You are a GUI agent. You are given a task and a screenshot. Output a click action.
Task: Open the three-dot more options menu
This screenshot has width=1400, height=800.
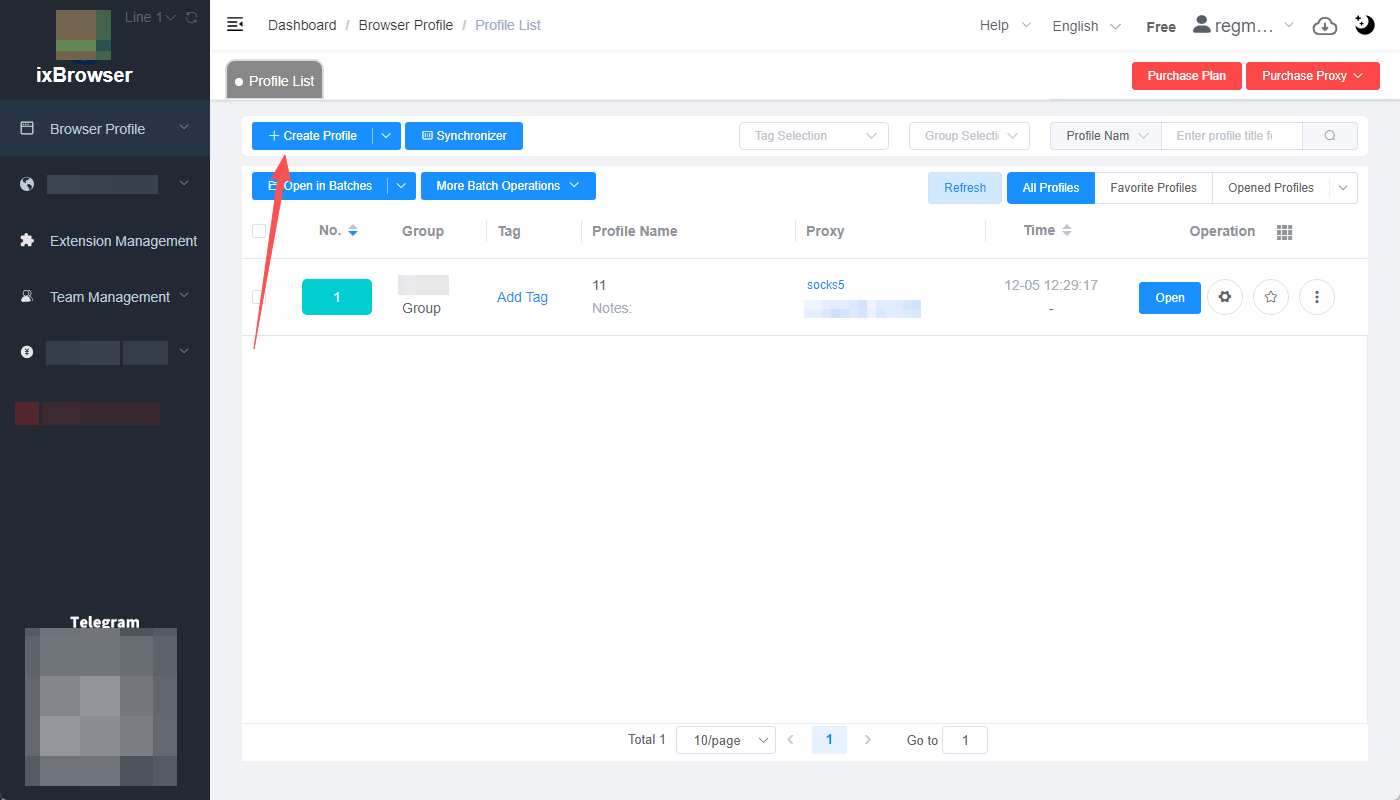click(x=1317, y=297)
